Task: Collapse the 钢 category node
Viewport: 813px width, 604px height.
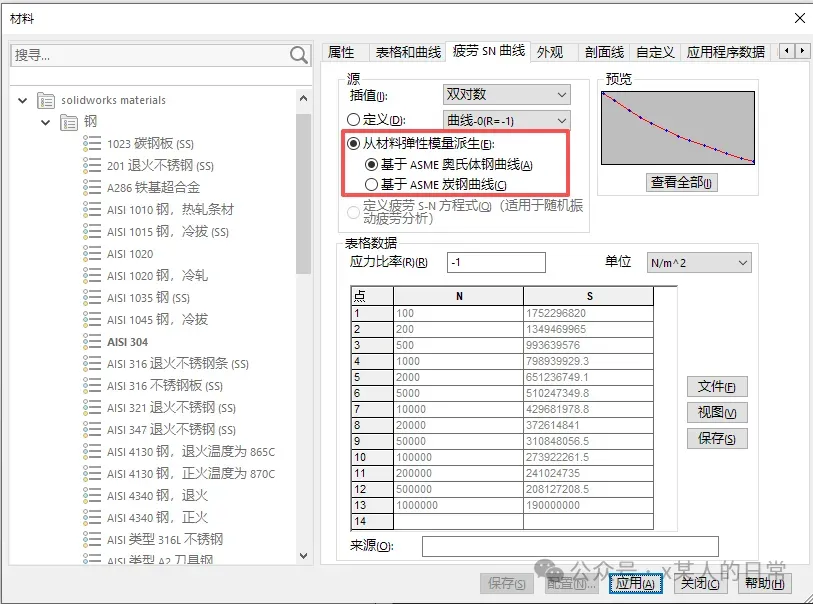Action: point(46,122)
